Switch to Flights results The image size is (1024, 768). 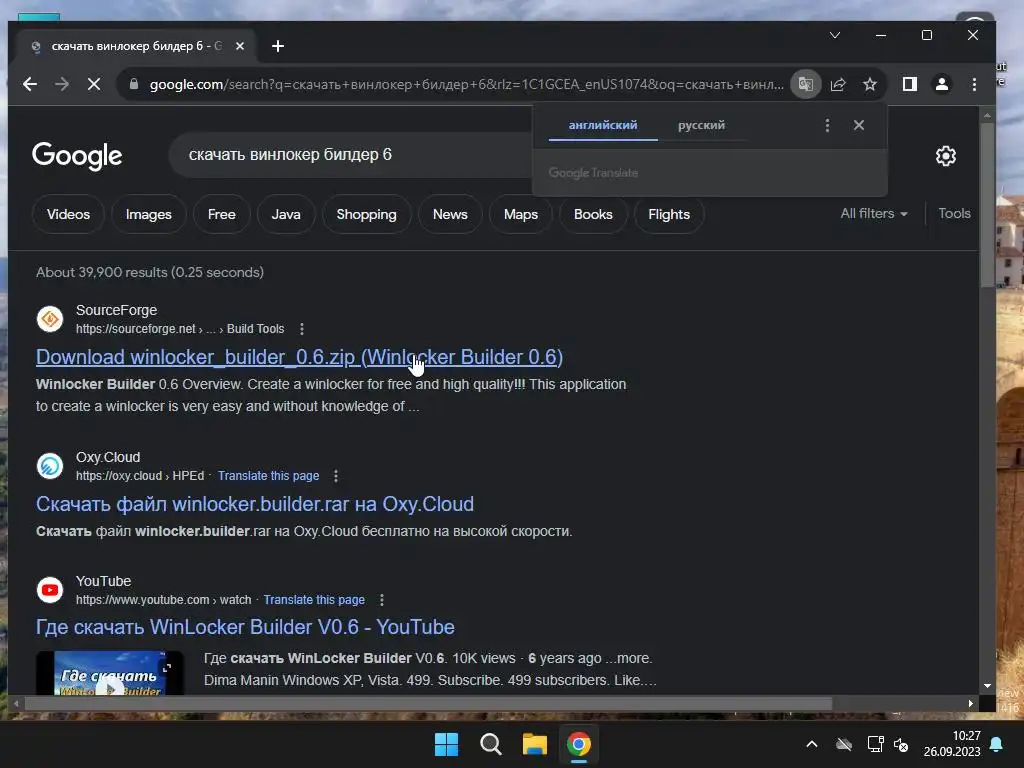tap(669, 214)
